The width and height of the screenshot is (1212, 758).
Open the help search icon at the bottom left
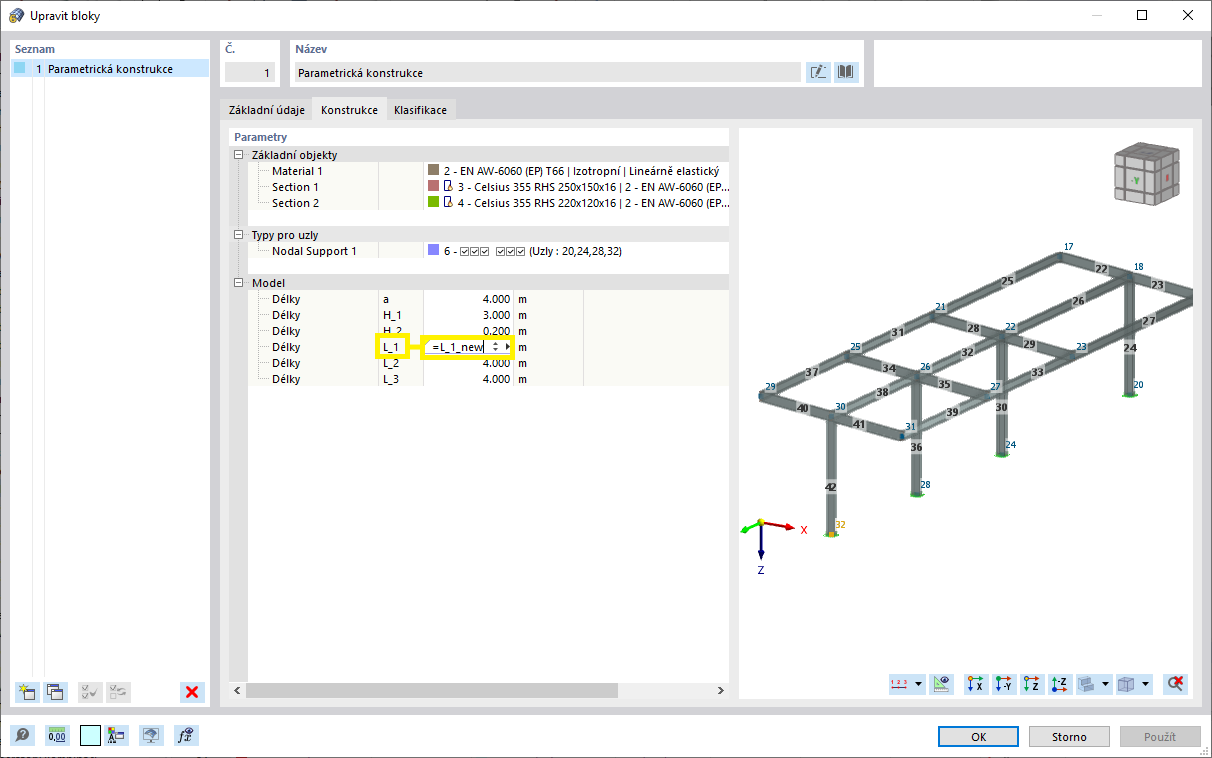pos(22,736)
